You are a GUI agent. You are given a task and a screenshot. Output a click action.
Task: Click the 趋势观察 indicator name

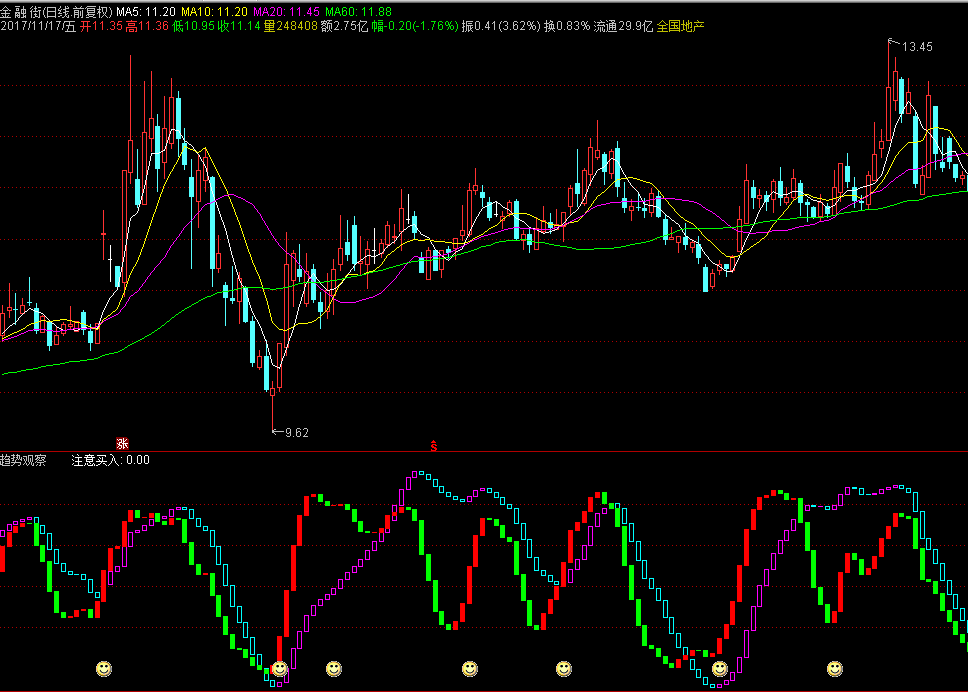click(23, 460)
